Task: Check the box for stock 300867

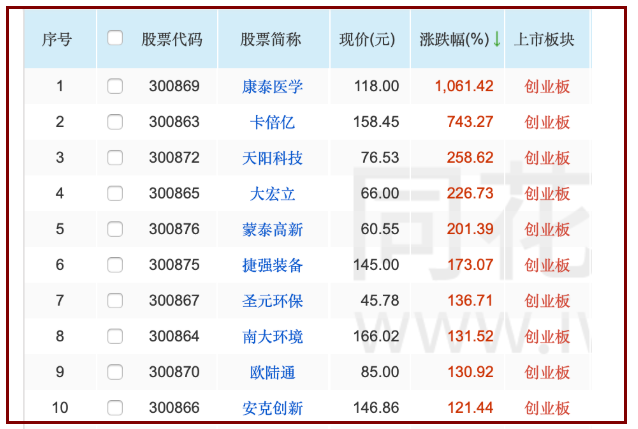Action: pyautogui.click(x=115, y=301)
